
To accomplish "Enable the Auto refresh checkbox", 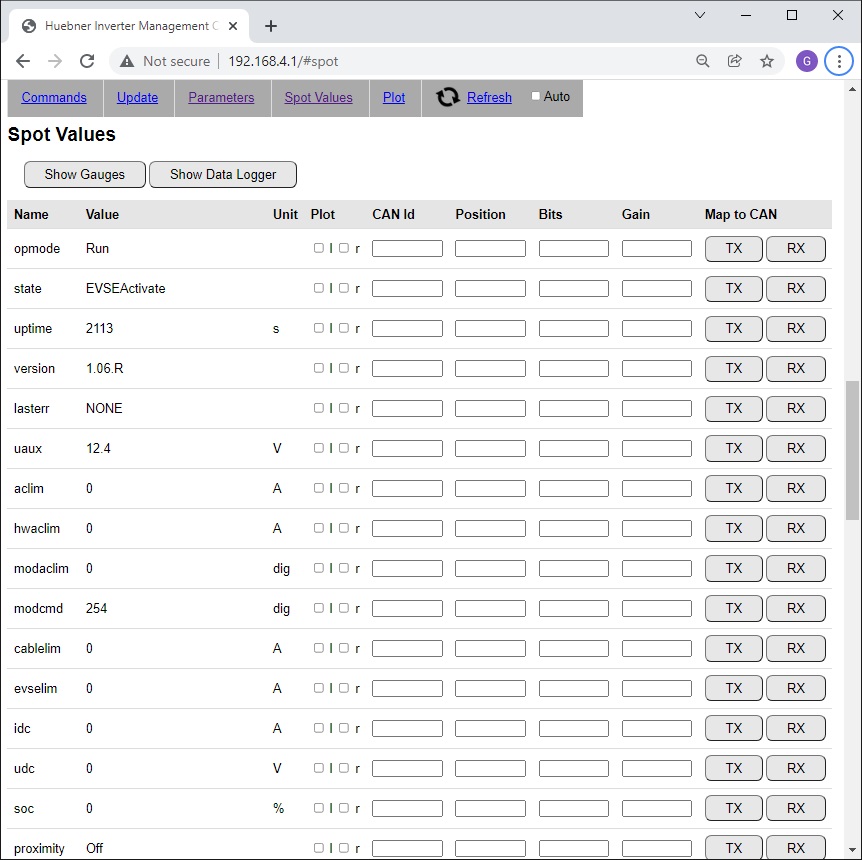I will tap(536, 96).
